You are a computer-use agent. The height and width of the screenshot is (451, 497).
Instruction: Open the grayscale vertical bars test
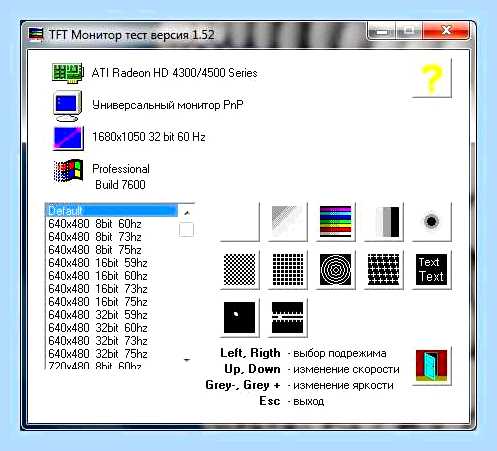coord(384,221)
